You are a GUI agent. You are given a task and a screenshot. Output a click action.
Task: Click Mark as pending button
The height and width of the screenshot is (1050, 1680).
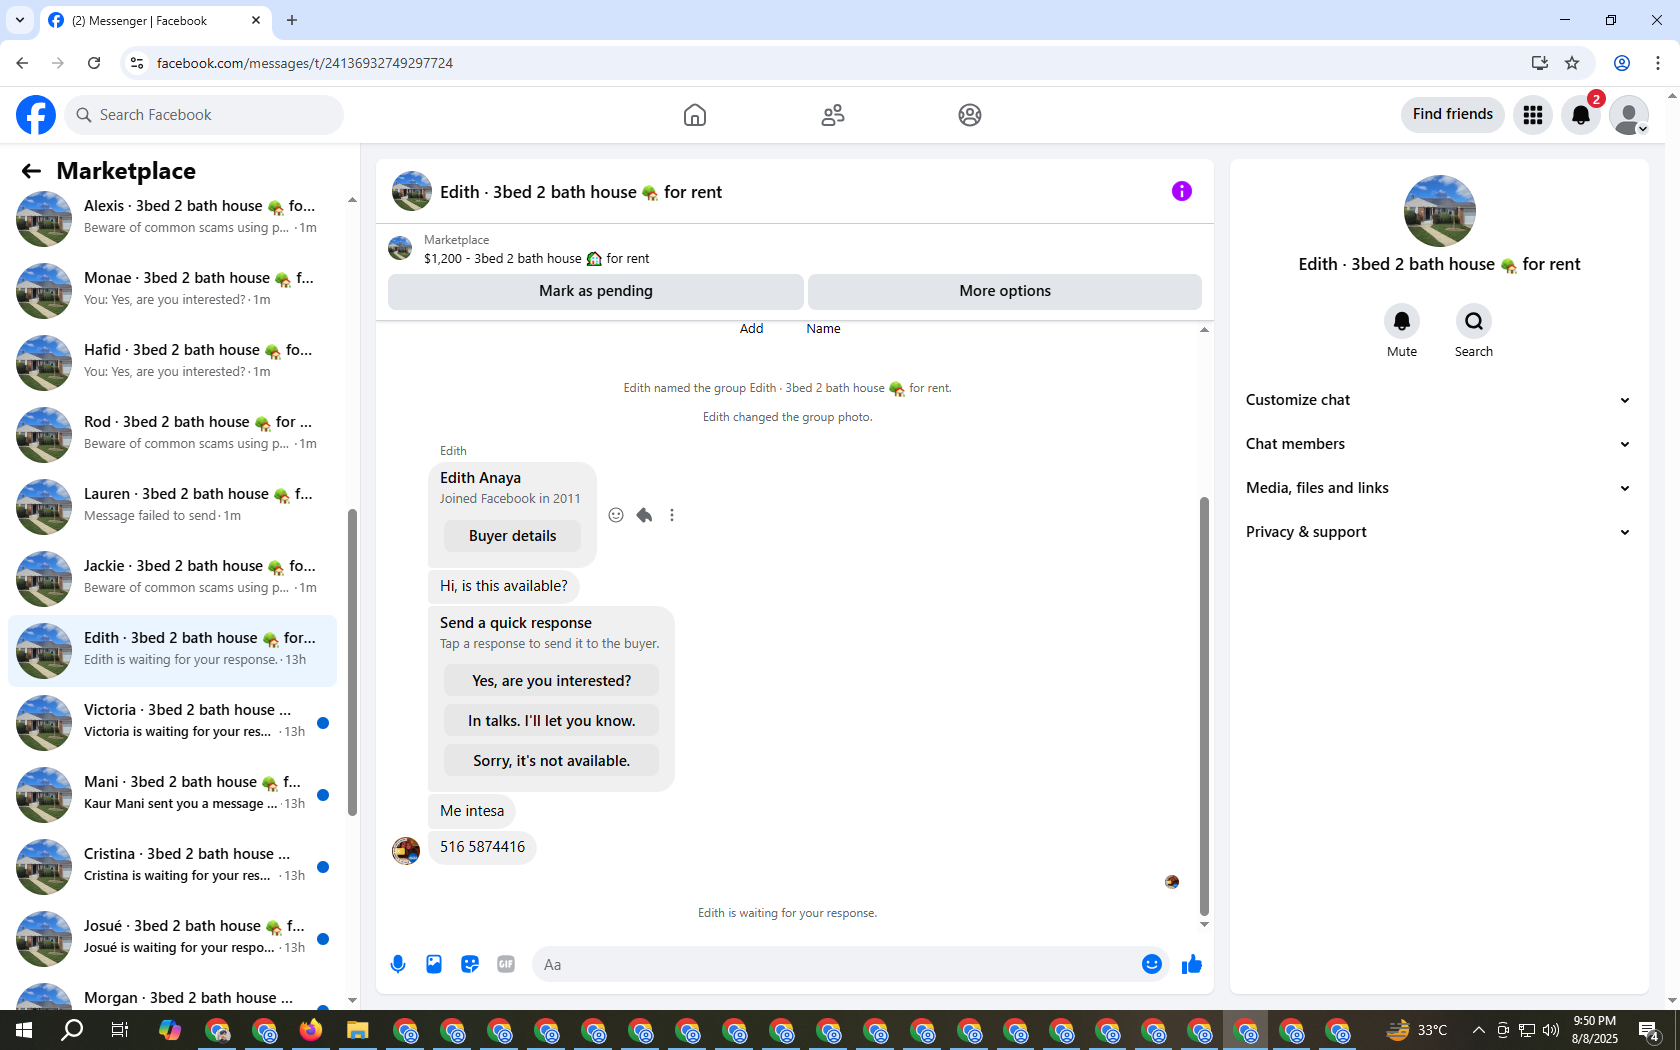[x=596, y=291]
